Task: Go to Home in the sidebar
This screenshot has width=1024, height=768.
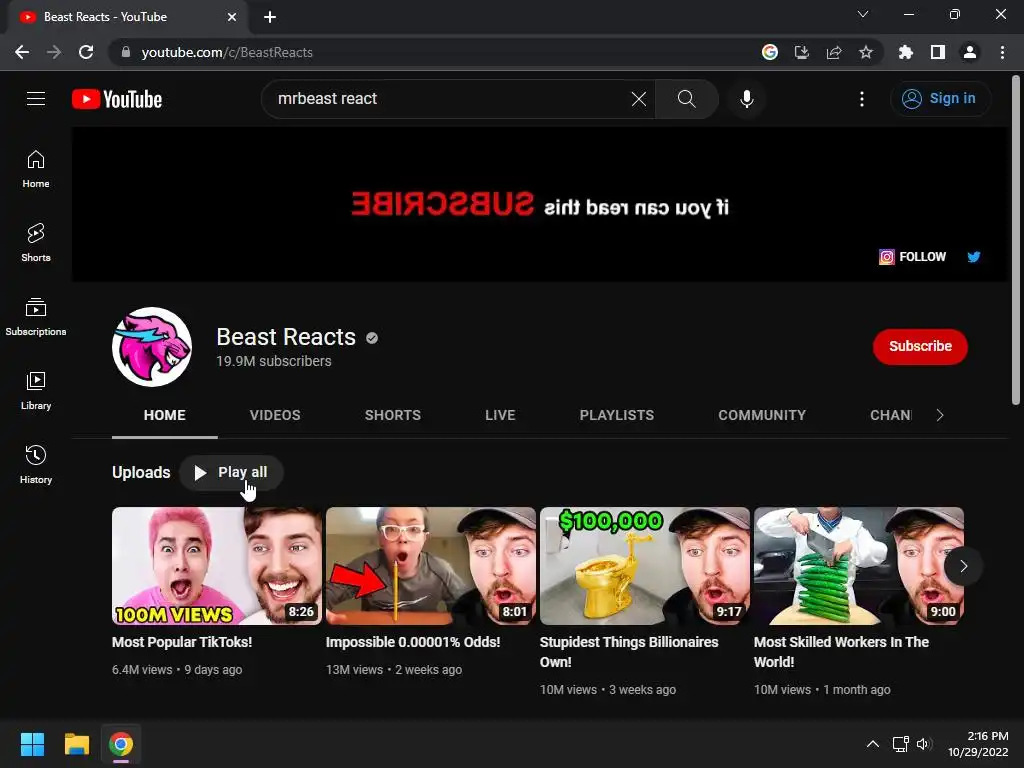Action: coord(36,169)
